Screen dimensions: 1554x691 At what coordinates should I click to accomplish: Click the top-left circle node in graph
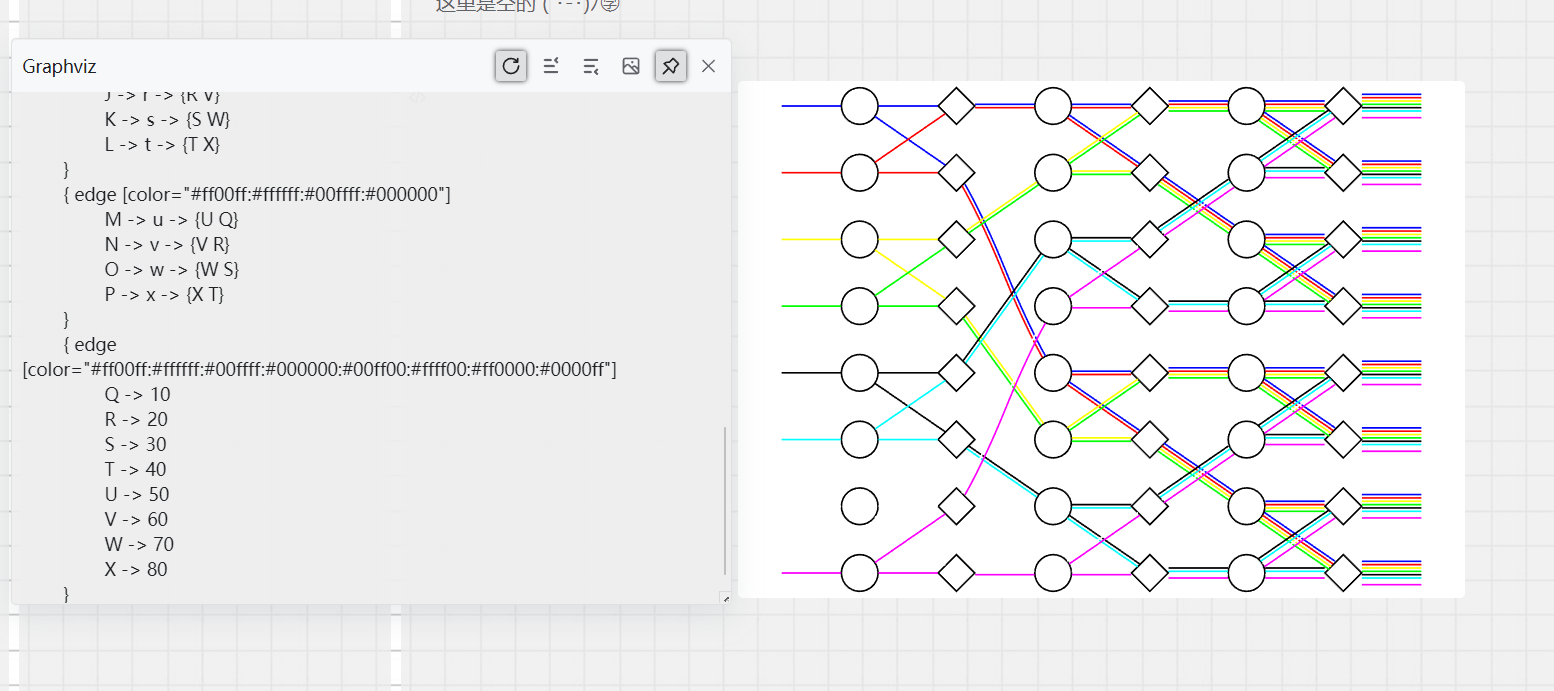[x=859, y=105]
